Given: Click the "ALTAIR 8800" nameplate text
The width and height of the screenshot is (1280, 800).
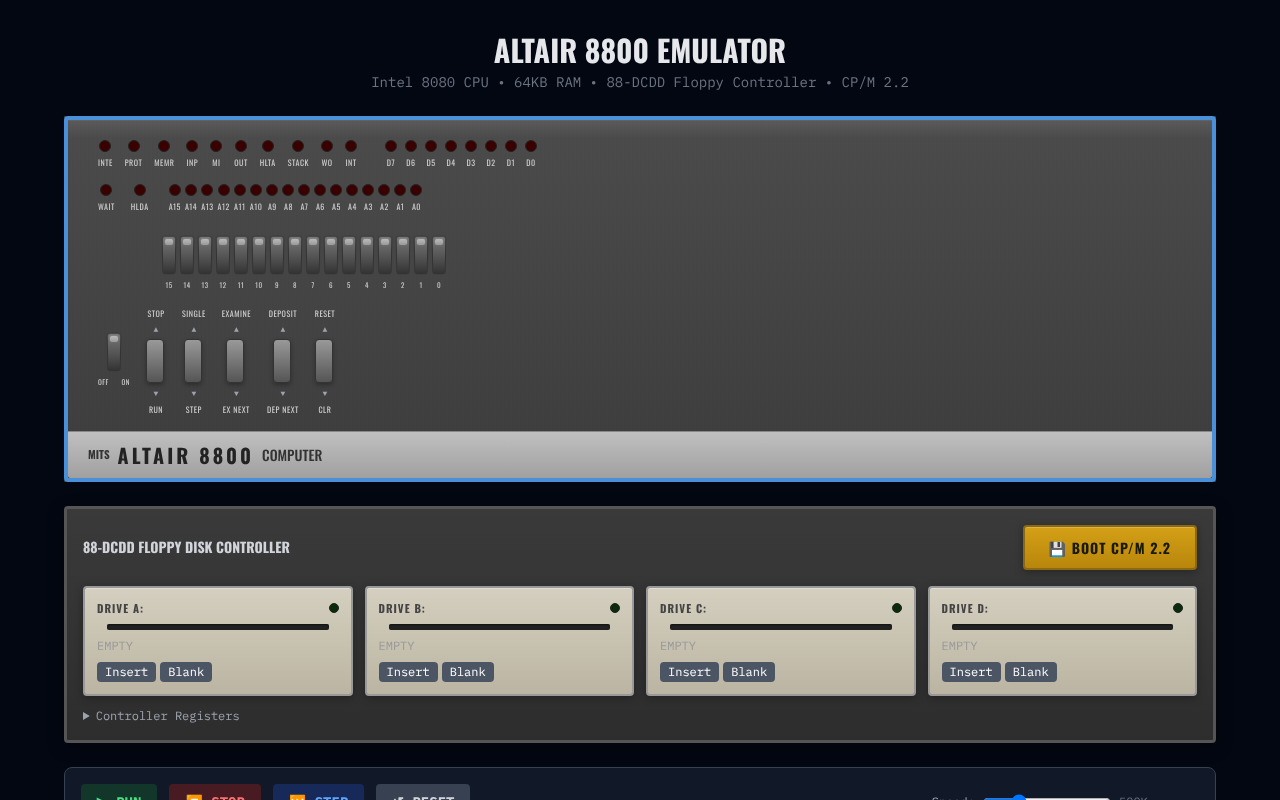Looking at the screenshot, I should click(x=185, y=456).
